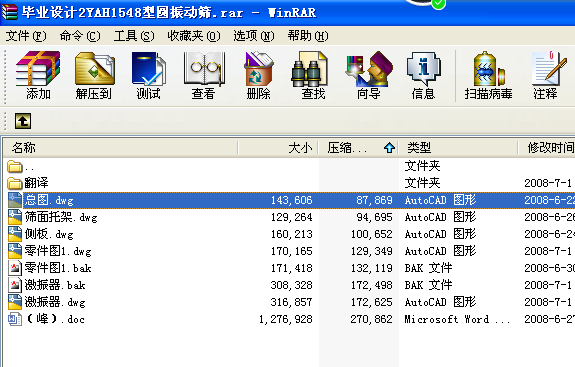Click size value 171,418
Screen dimensions: 575x367
(292, 268)
